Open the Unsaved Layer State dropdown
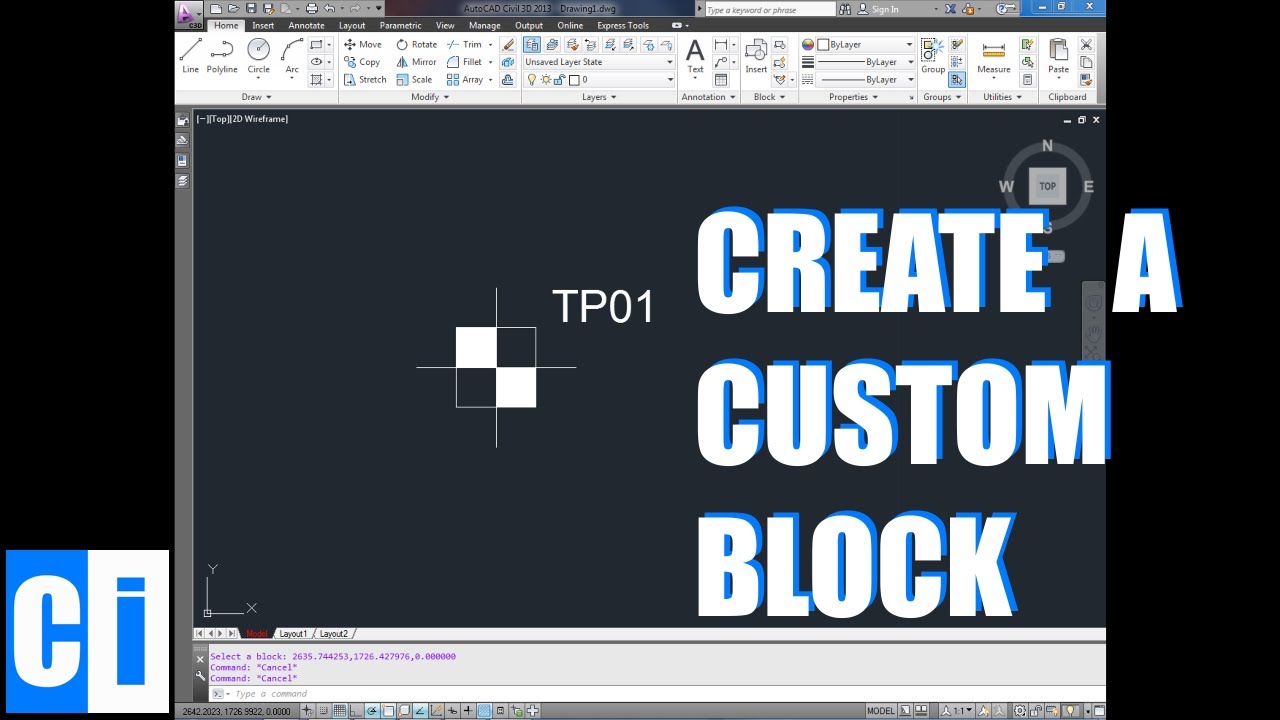This screenshot has width=1280, height=720. coord(599,62)
